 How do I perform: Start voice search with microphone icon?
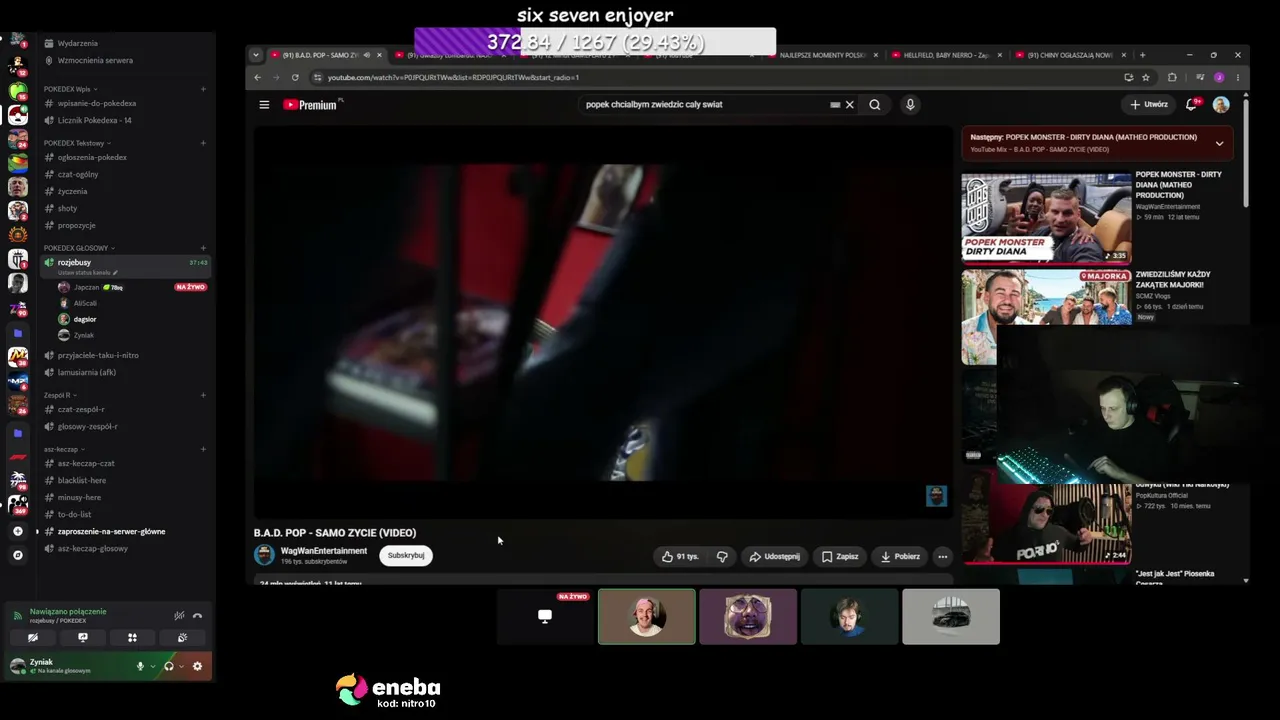(x=910, y=104)
